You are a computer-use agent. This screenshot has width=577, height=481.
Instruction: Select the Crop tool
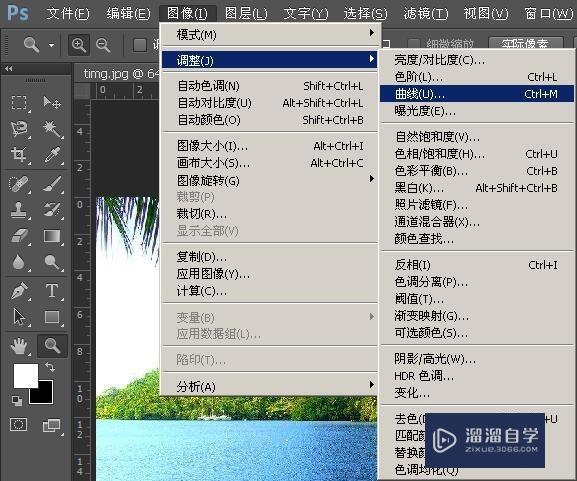click(x=19, y=155)
